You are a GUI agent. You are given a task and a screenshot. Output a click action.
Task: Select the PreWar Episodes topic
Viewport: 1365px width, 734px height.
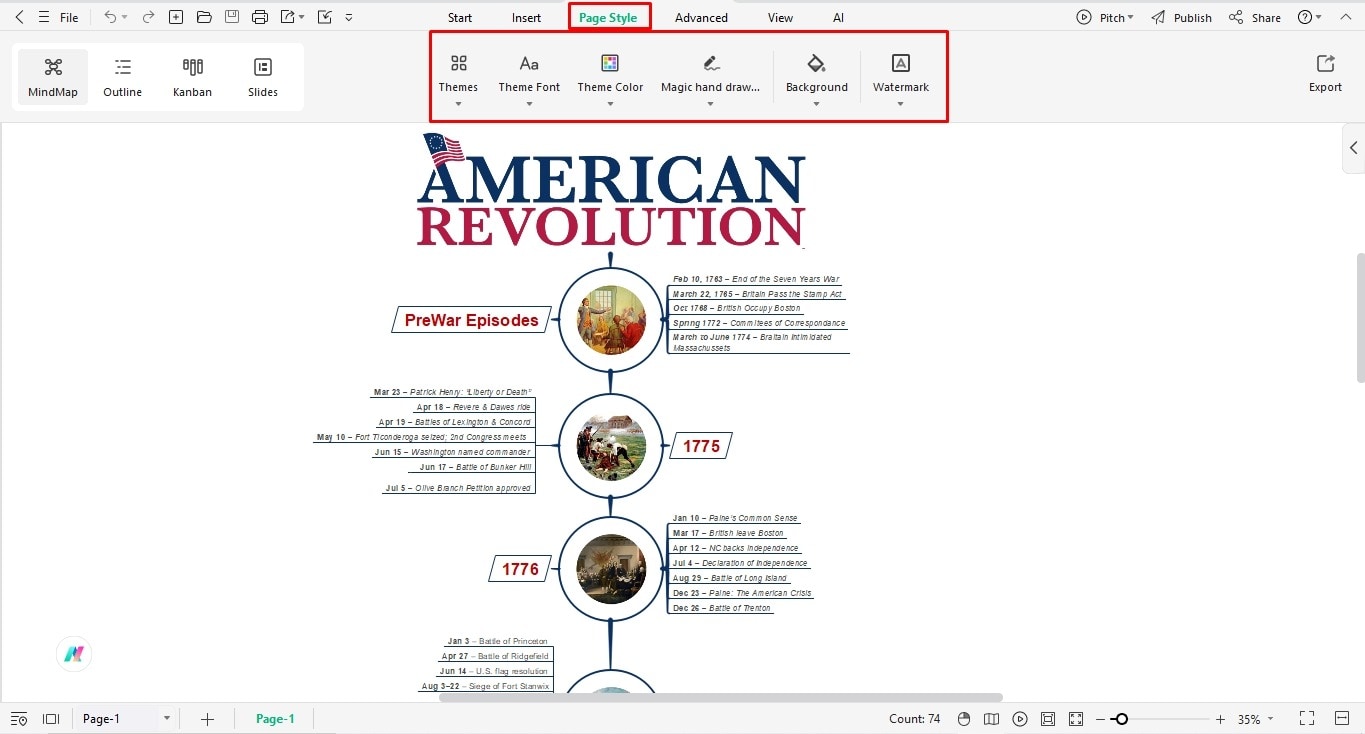coord(471,320)
